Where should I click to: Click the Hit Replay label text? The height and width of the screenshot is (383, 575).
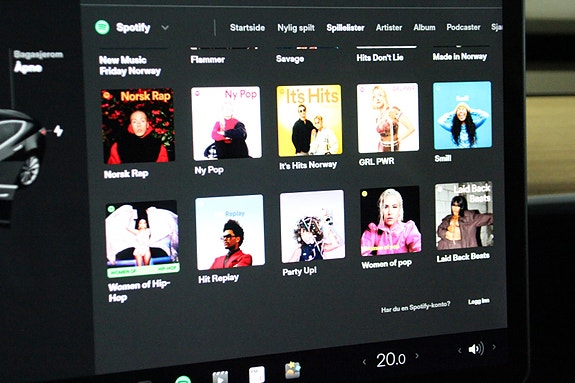point(219,278)
